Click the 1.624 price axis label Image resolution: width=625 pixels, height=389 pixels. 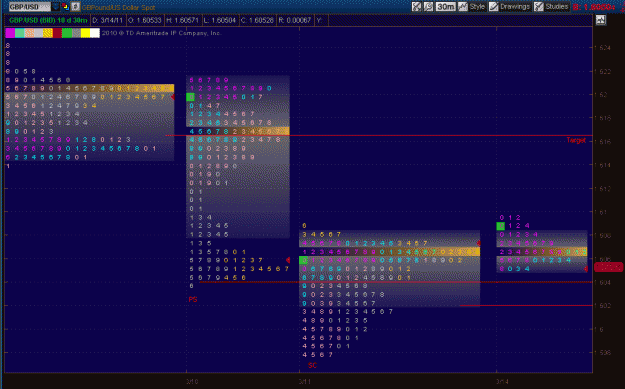click(x=602, y=48)
